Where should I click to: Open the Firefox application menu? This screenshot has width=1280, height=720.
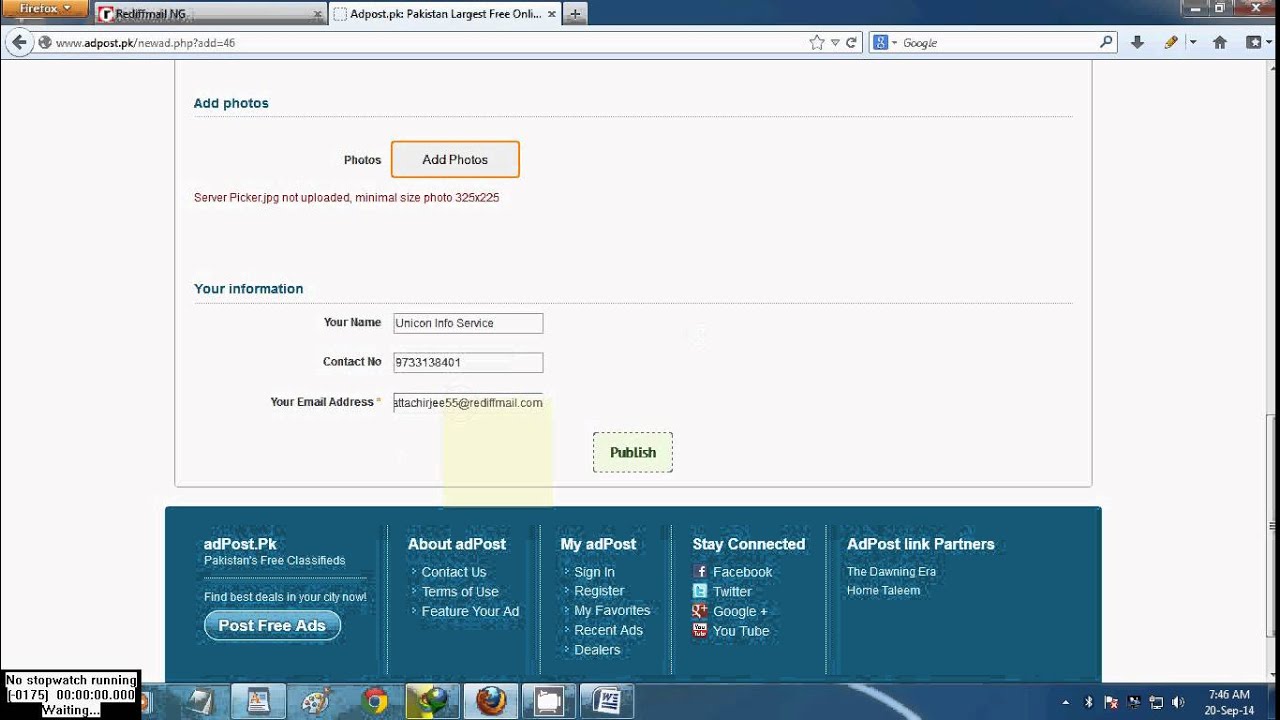[46, 9]
